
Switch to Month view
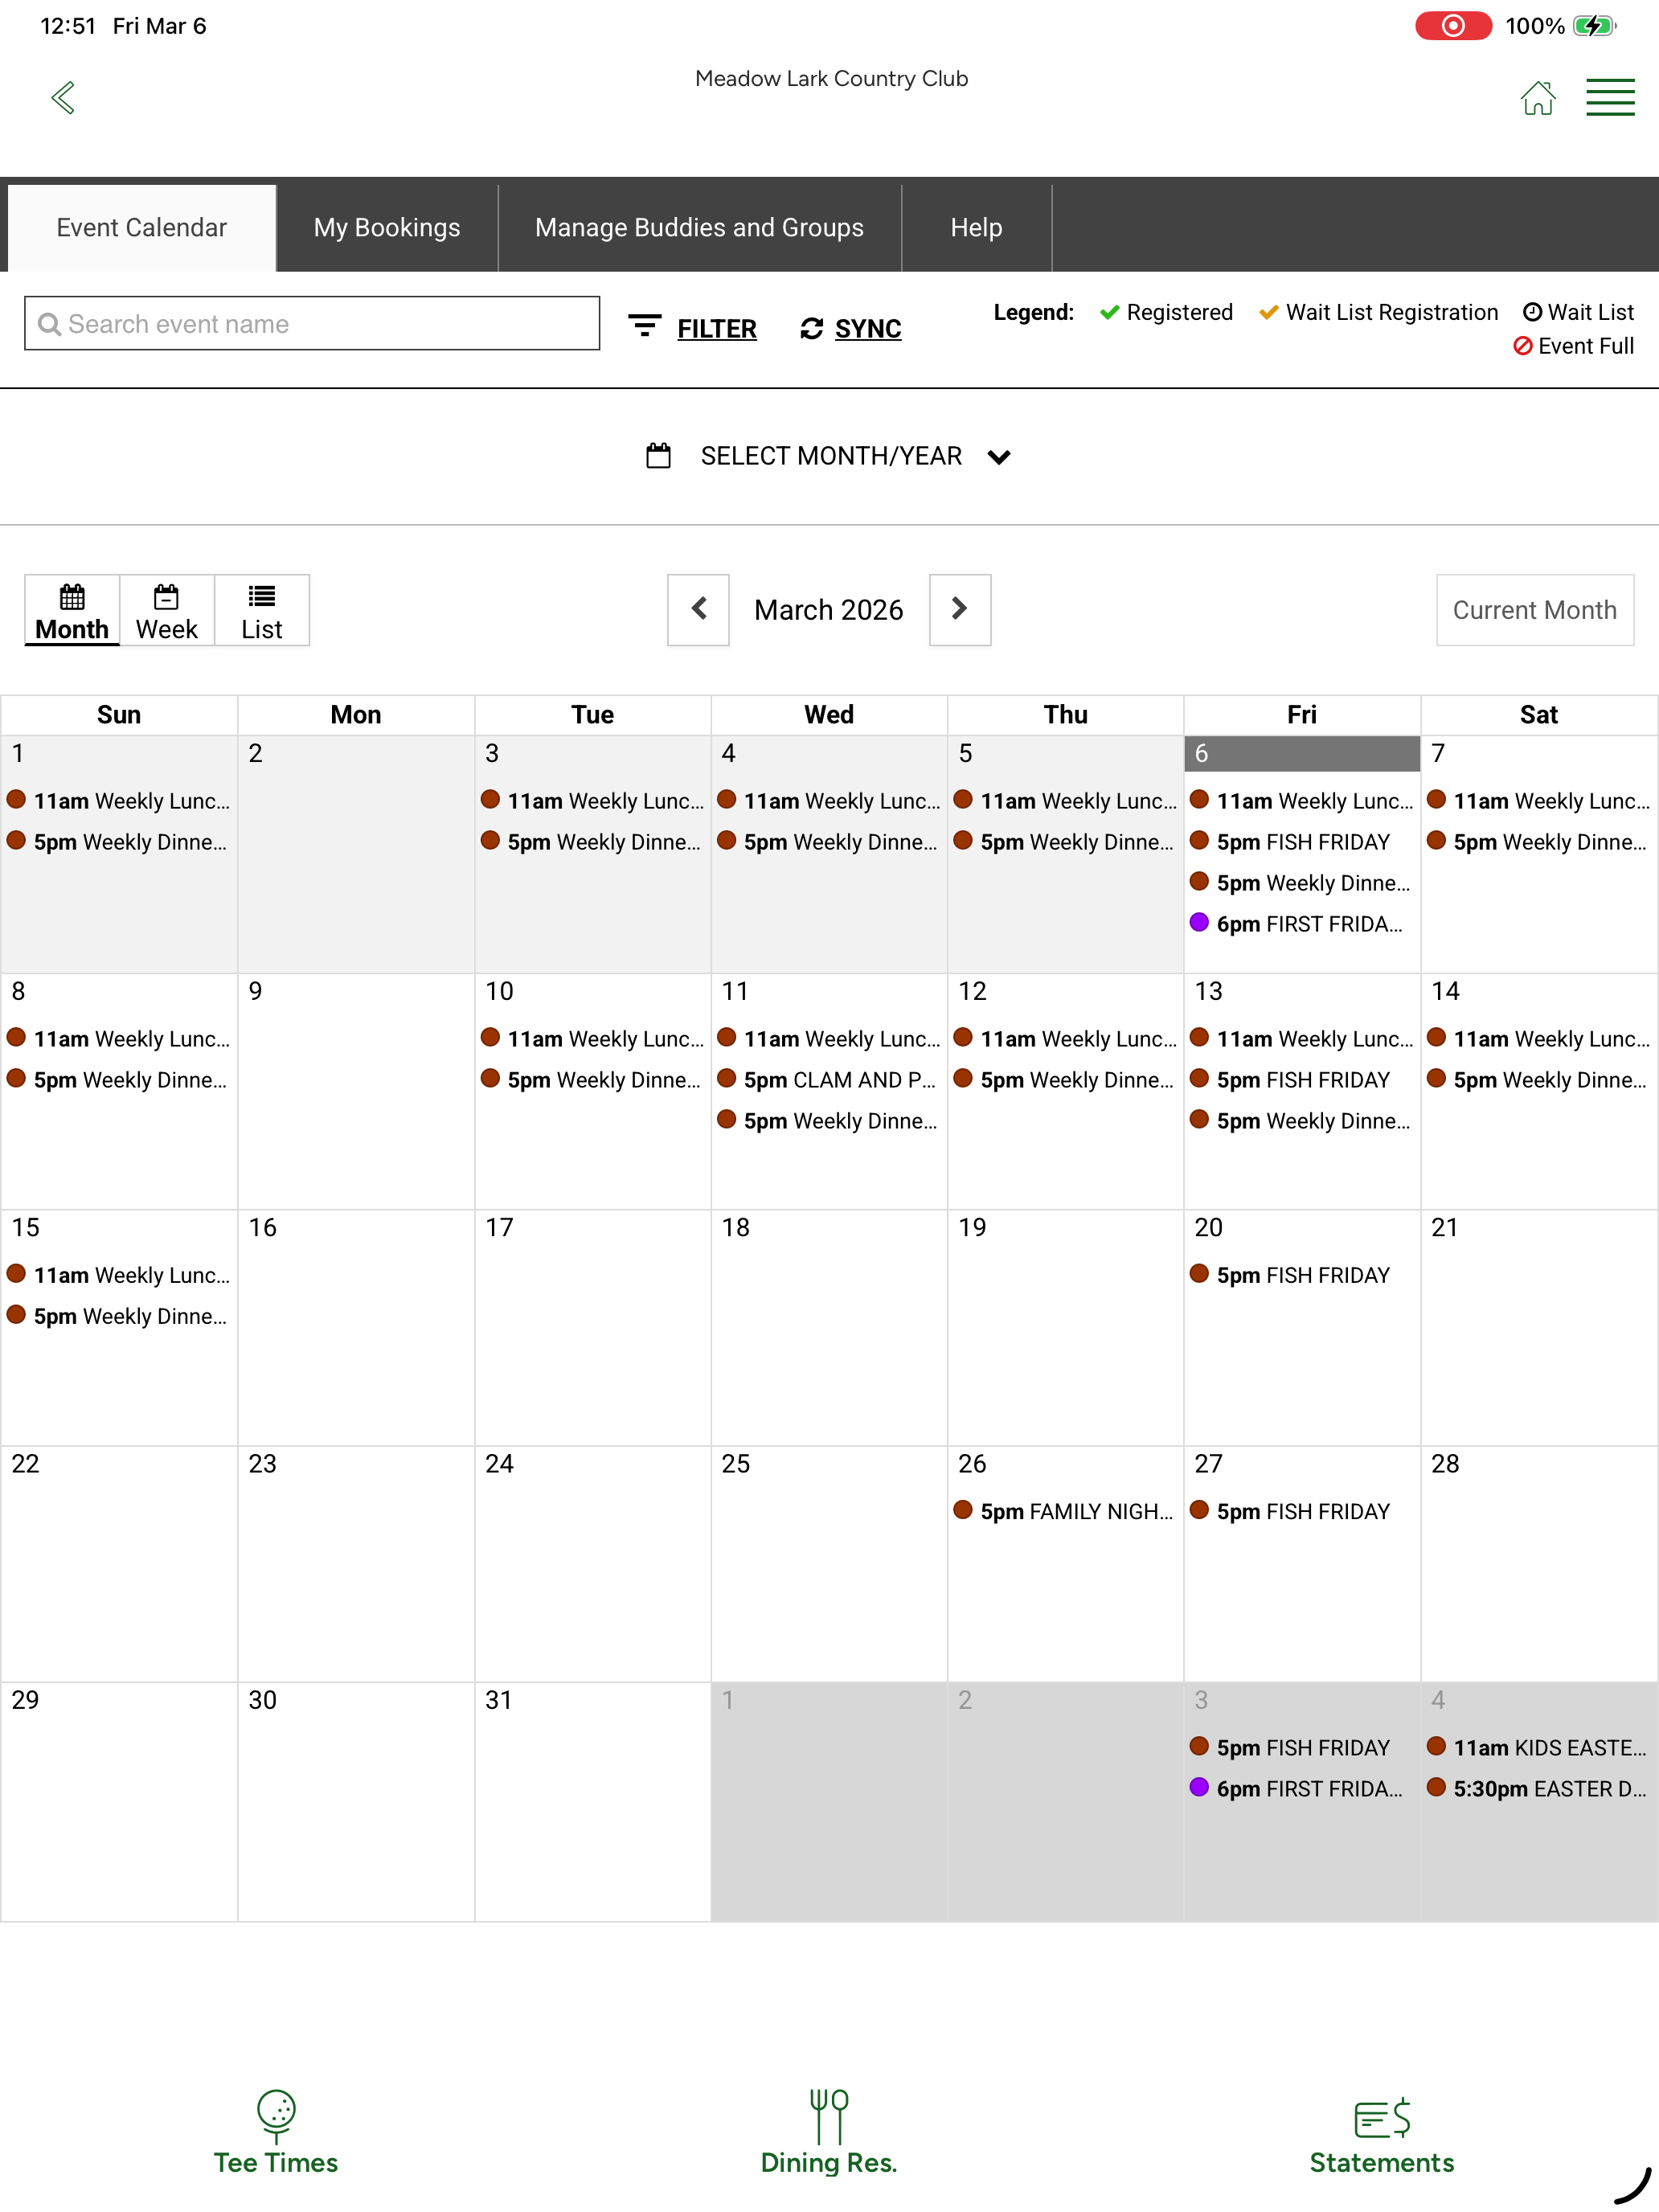point(72,611)
